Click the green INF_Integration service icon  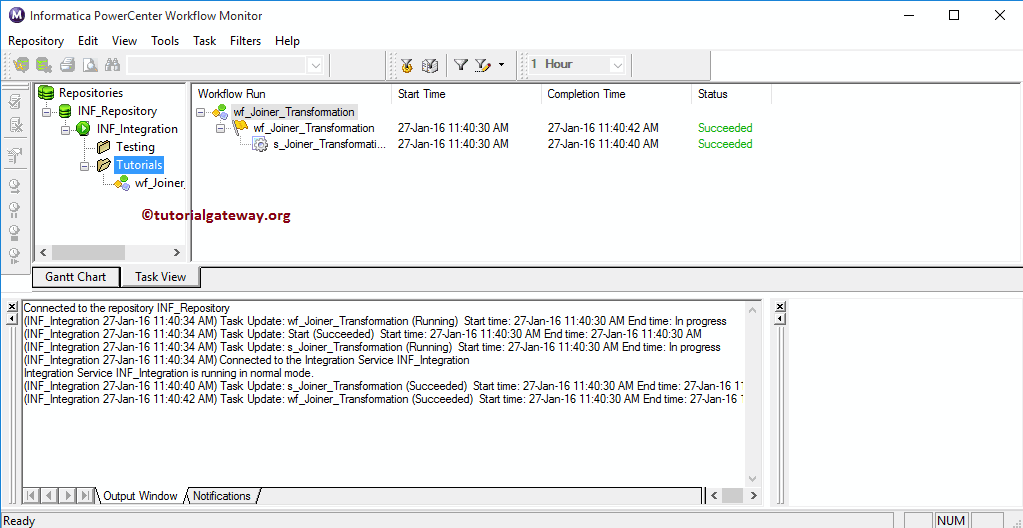[84, 129]
